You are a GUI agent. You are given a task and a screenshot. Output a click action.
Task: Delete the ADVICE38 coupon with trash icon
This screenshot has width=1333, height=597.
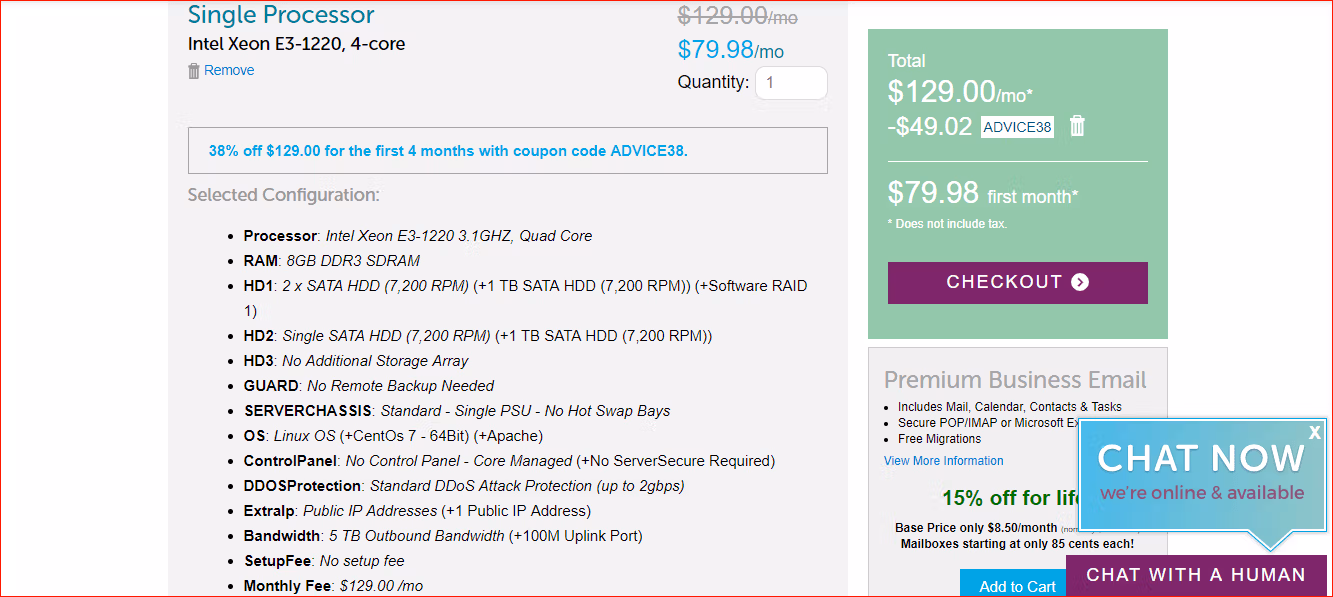click(x=1077, y=126)
